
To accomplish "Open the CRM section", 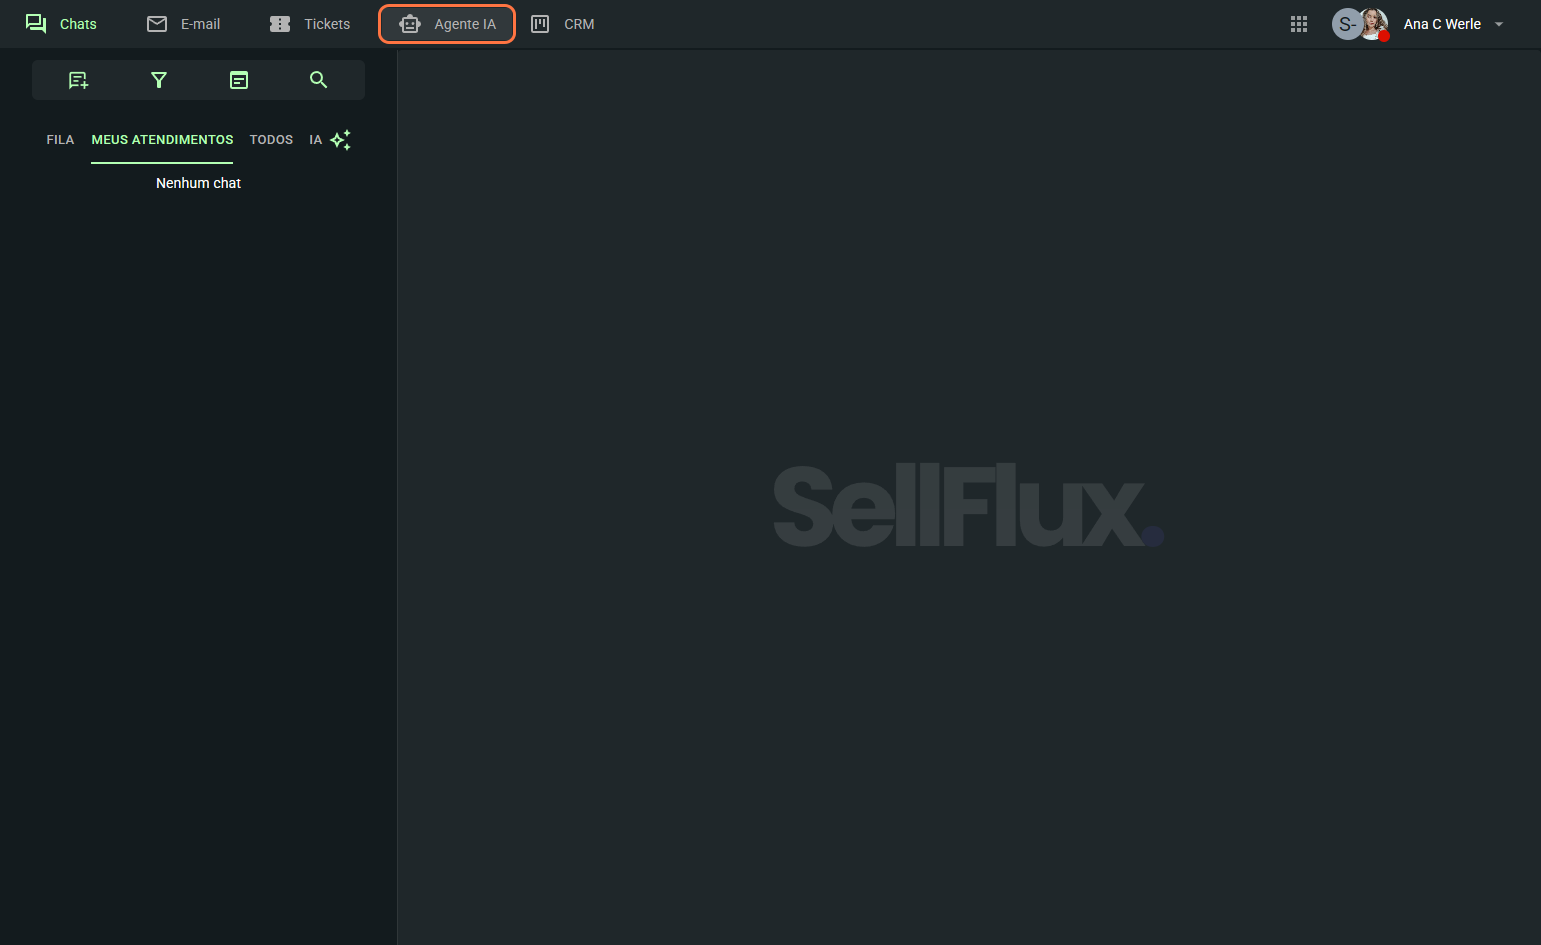I will point(562,24).
